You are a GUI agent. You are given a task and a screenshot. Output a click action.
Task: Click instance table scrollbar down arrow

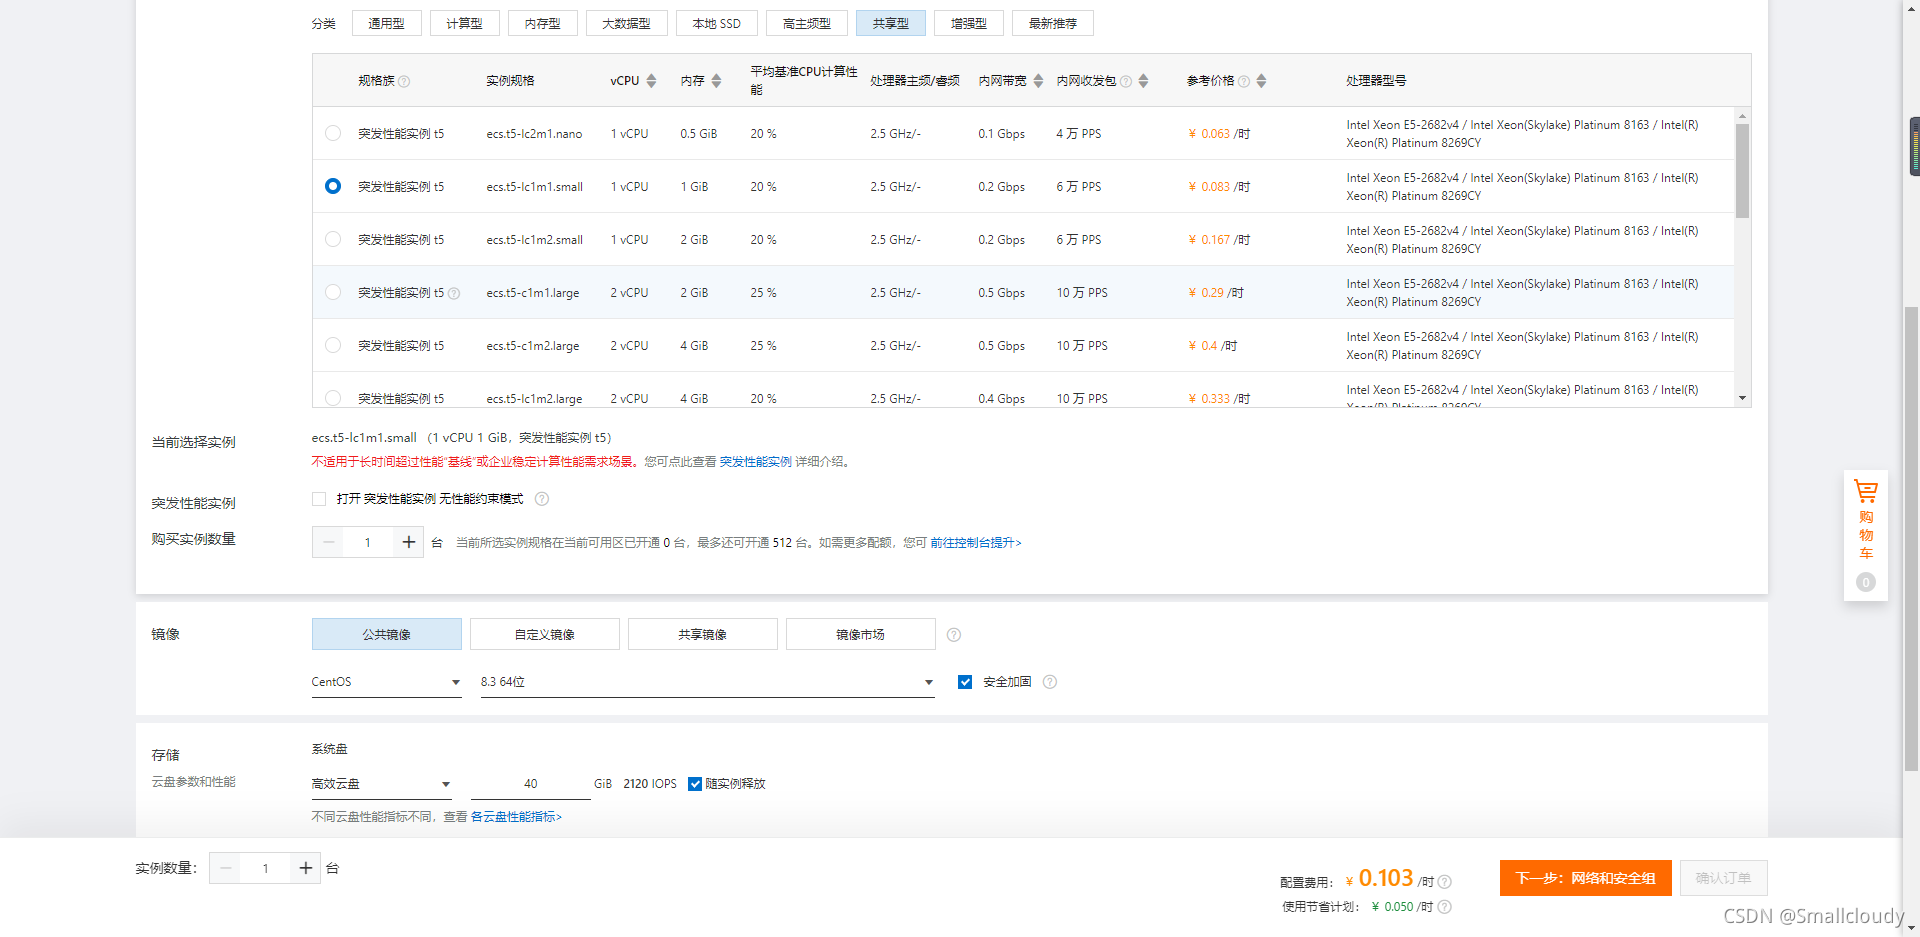[1742, 398]
